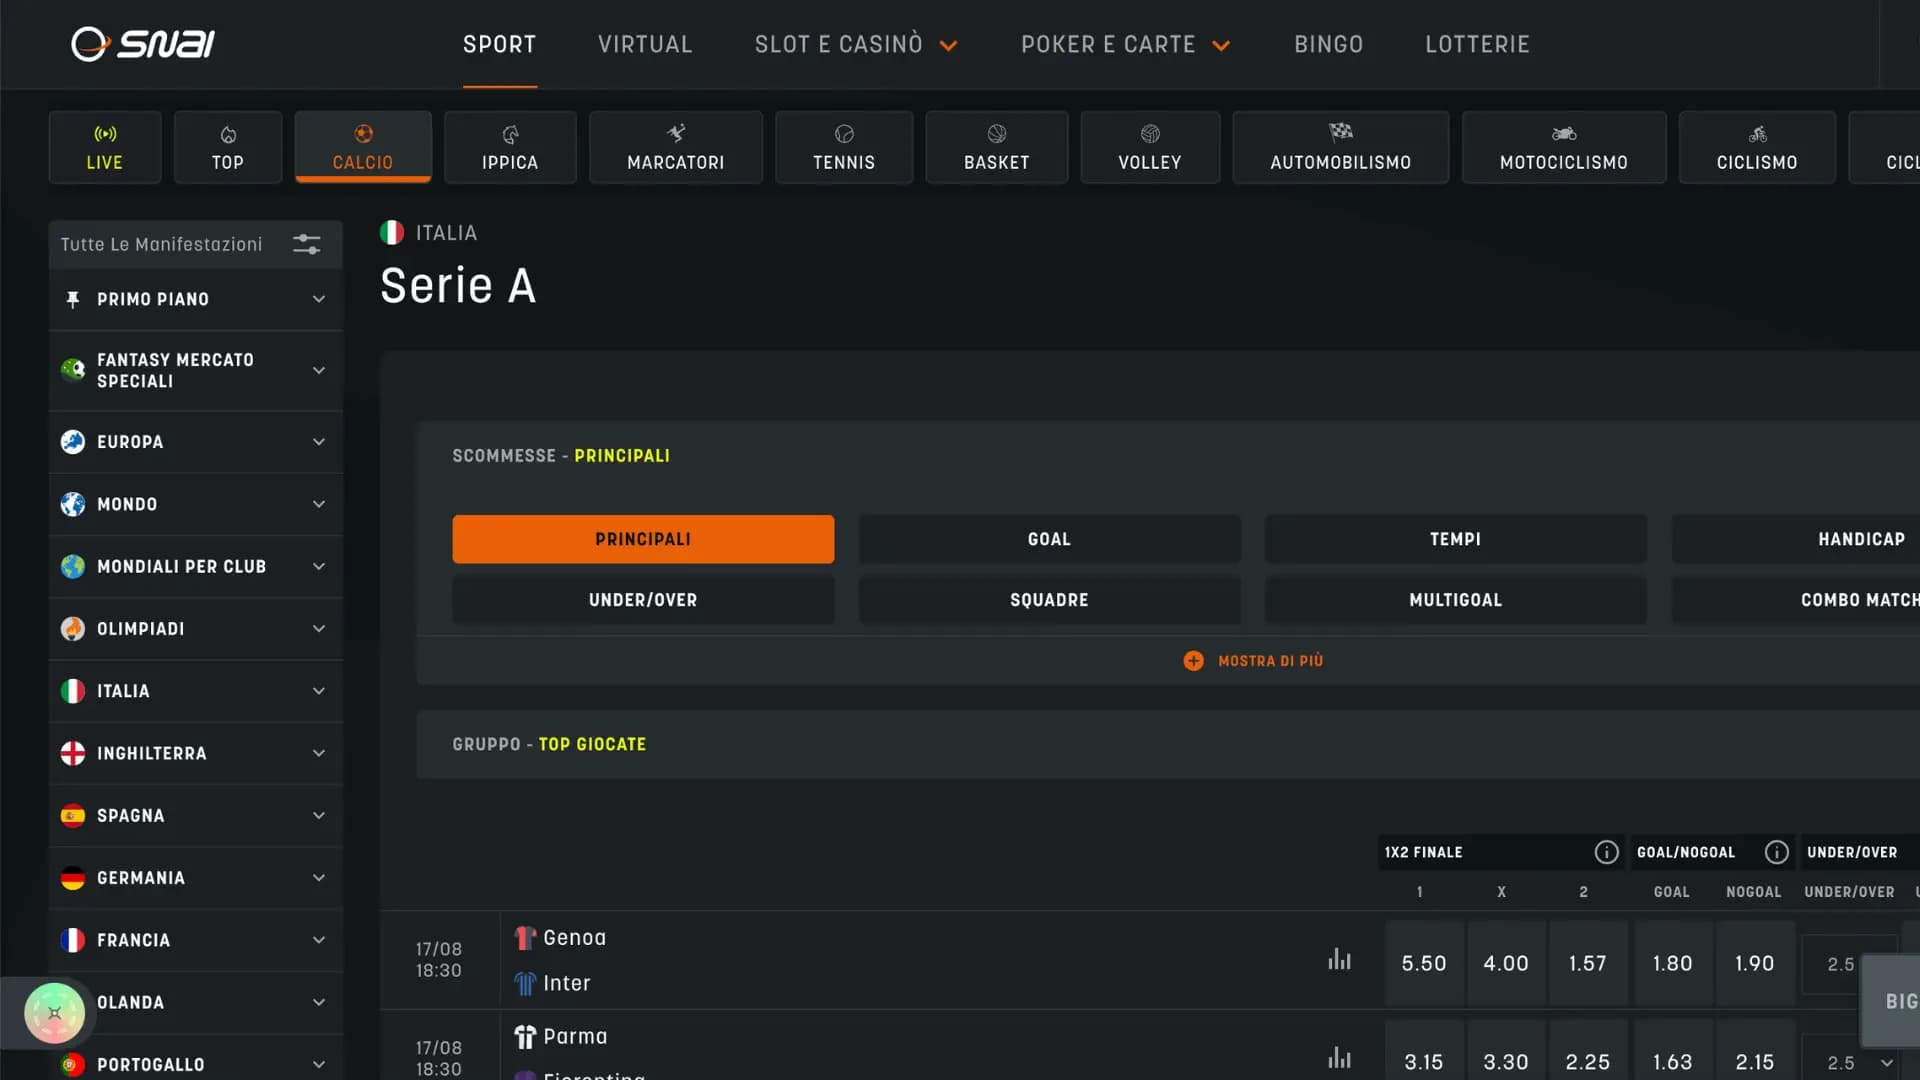Open the Tennis sports category

coord(843,147)
